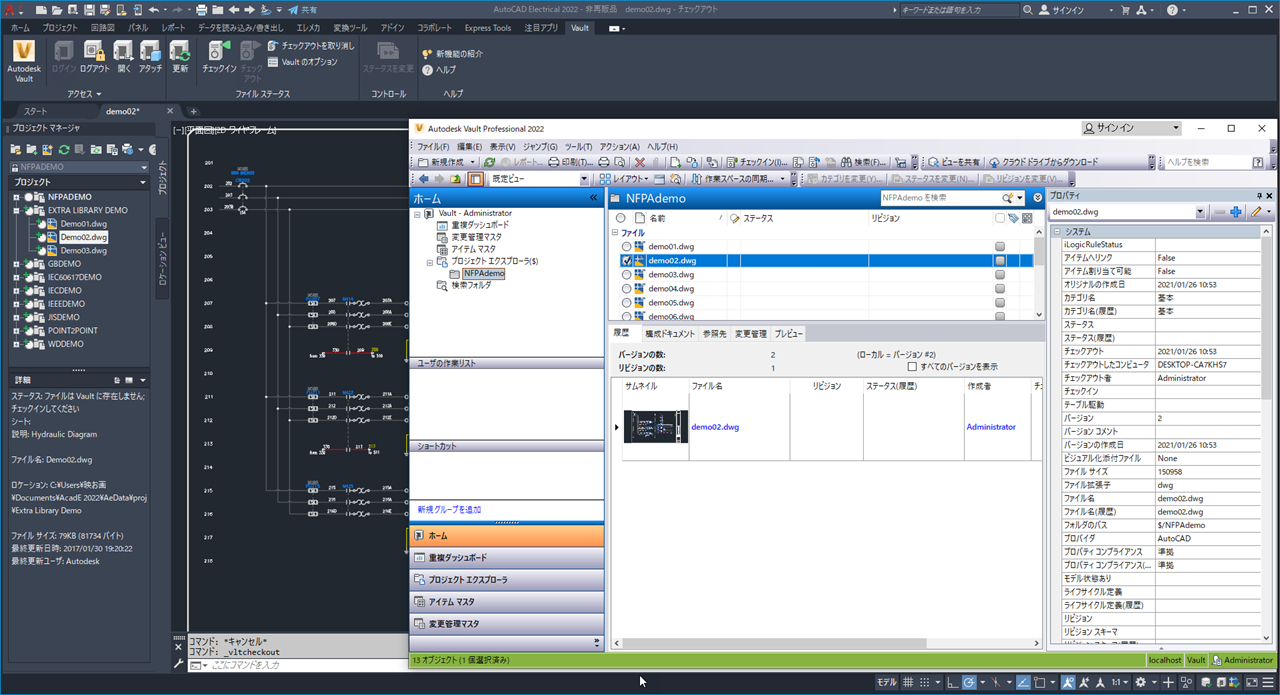
Task: Select radio button for demo03.dwg
Action: coord(627,274)
